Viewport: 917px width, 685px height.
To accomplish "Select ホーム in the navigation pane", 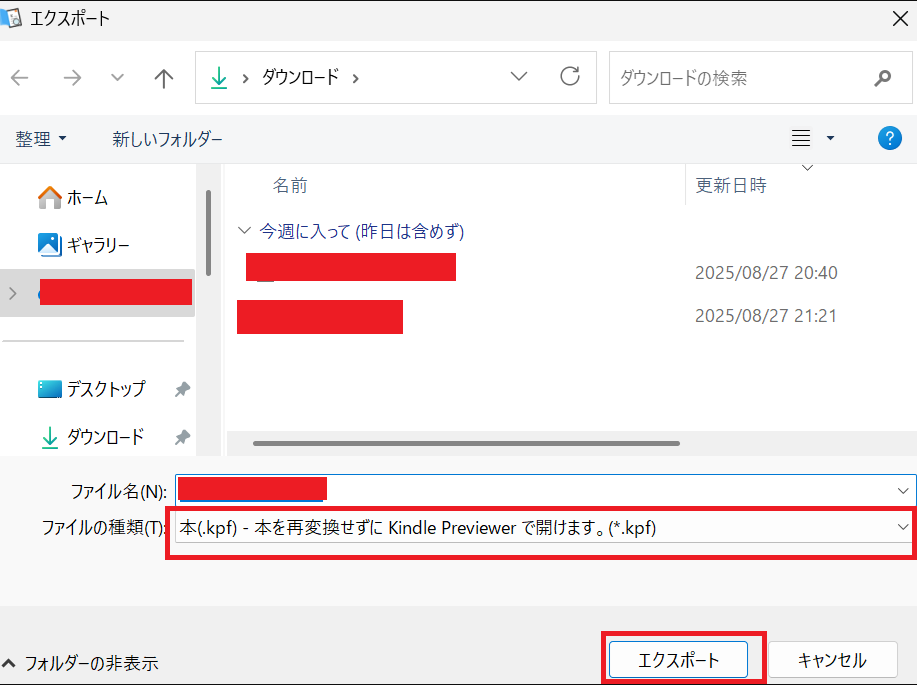I will point(73,198).
